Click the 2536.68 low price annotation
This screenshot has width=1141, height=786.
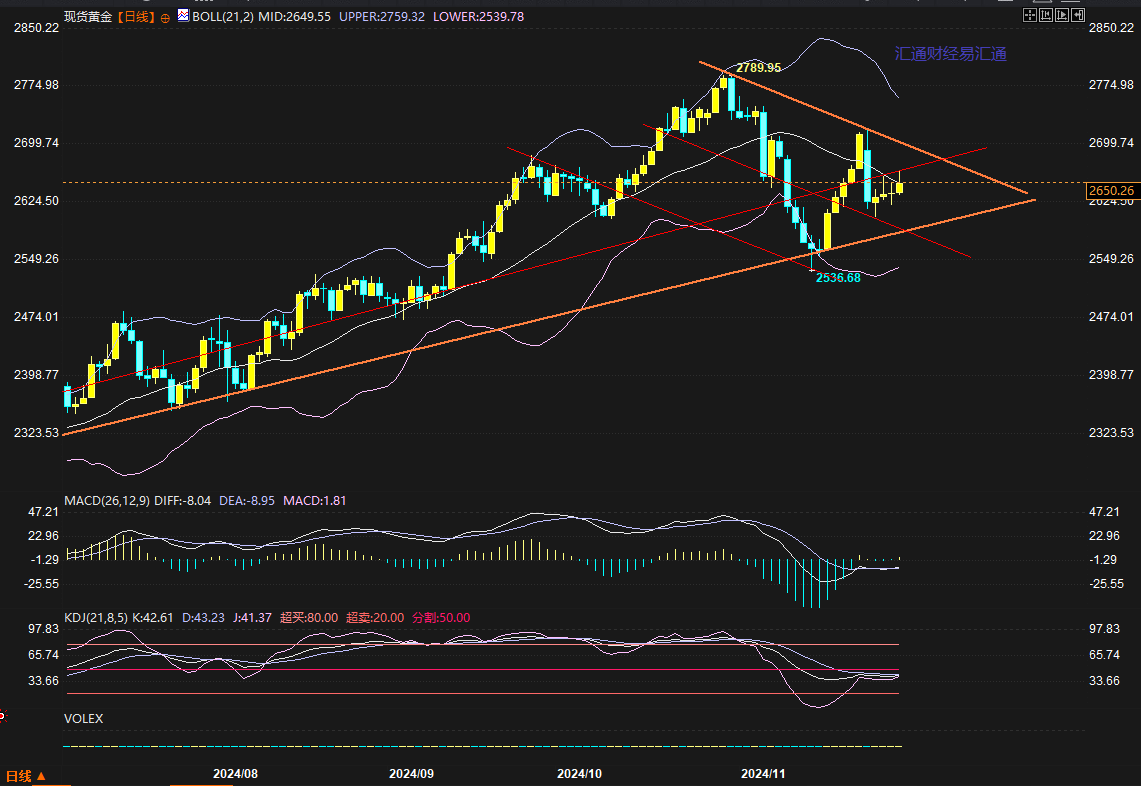click(838, 278)
